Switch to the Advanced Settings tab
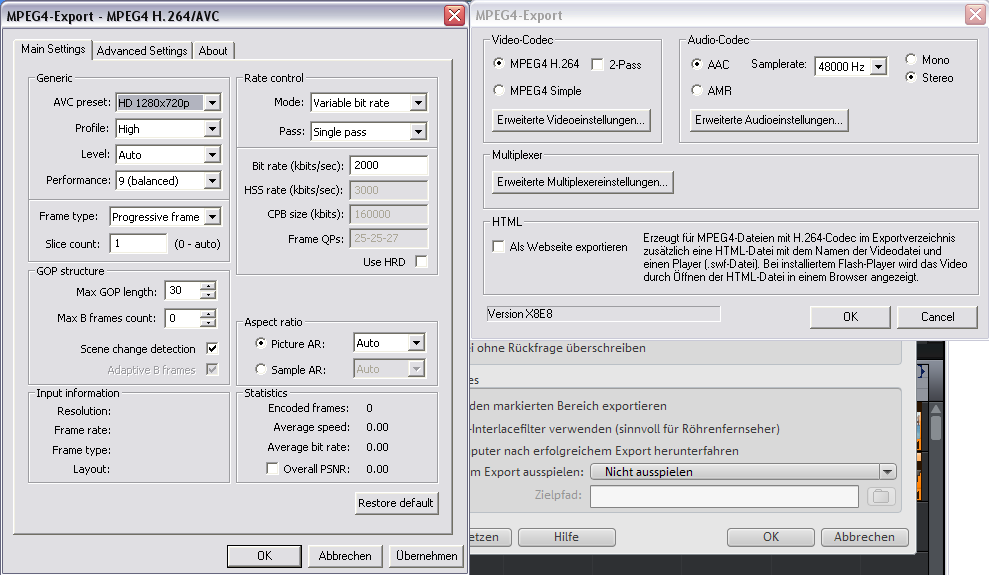Image resolution: width=989 pixels, height=575 pixels. tap(142, 51)
